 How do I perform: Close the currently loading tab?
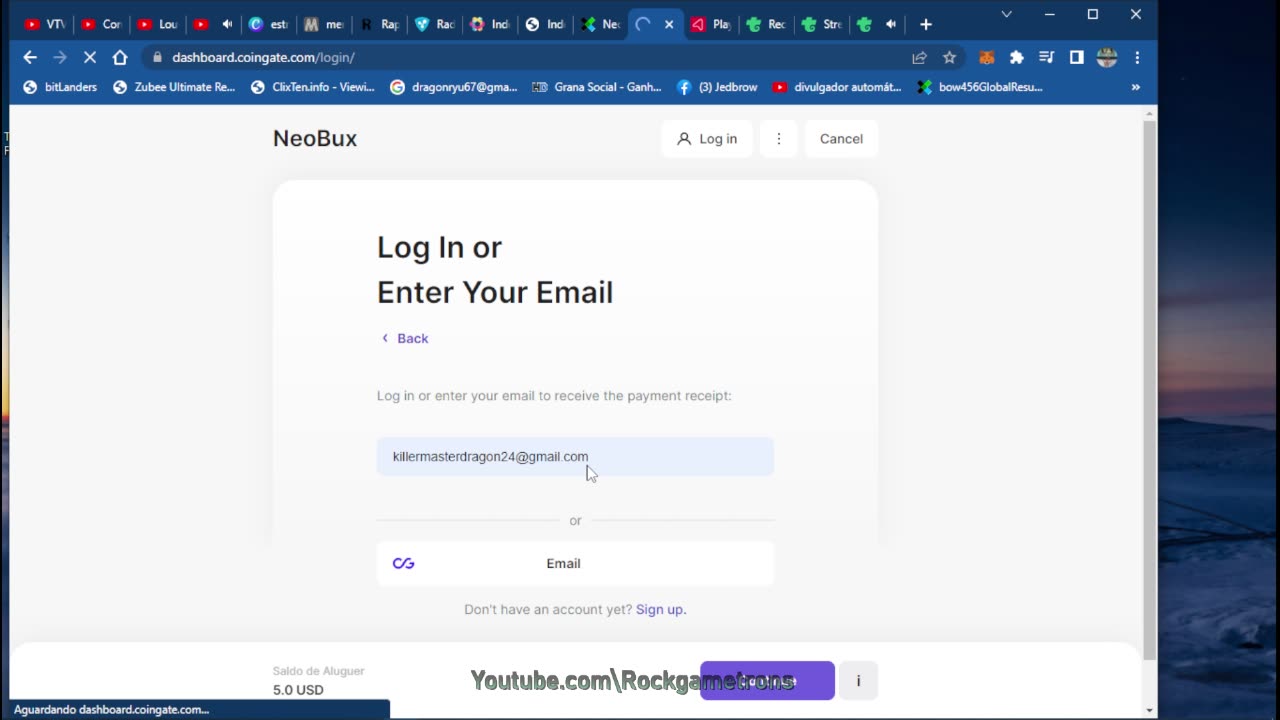[x=669, y=24]
